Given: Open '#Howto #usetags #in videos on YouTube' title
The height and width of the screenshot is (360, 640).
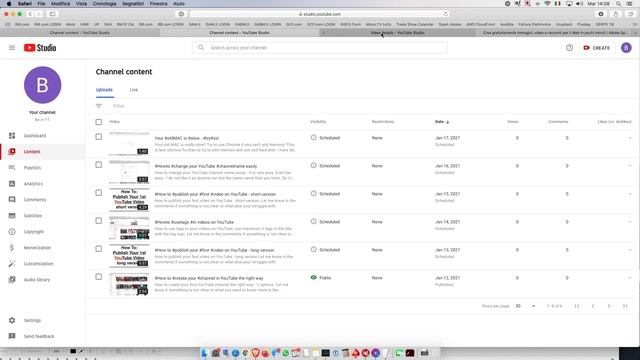Looking at the screenshot, I should [194, 222].
